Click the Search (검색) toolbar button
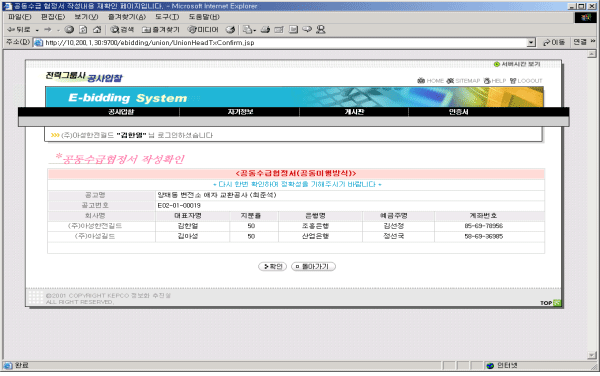600x376 pixels. pos(122,29)
